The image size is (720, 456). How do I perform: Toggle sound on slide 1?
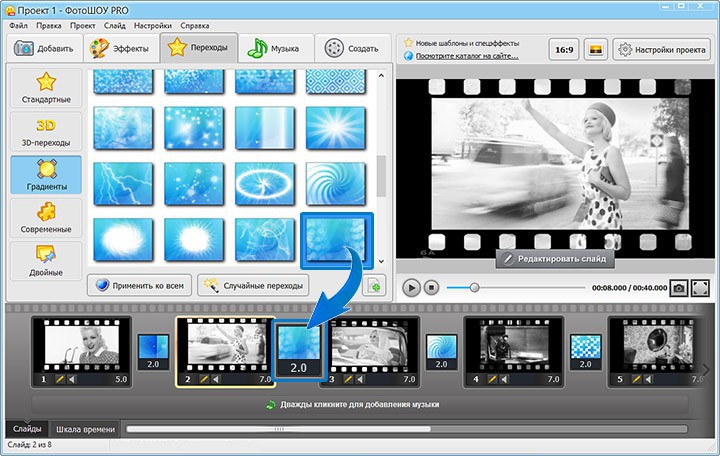(72, 379)
